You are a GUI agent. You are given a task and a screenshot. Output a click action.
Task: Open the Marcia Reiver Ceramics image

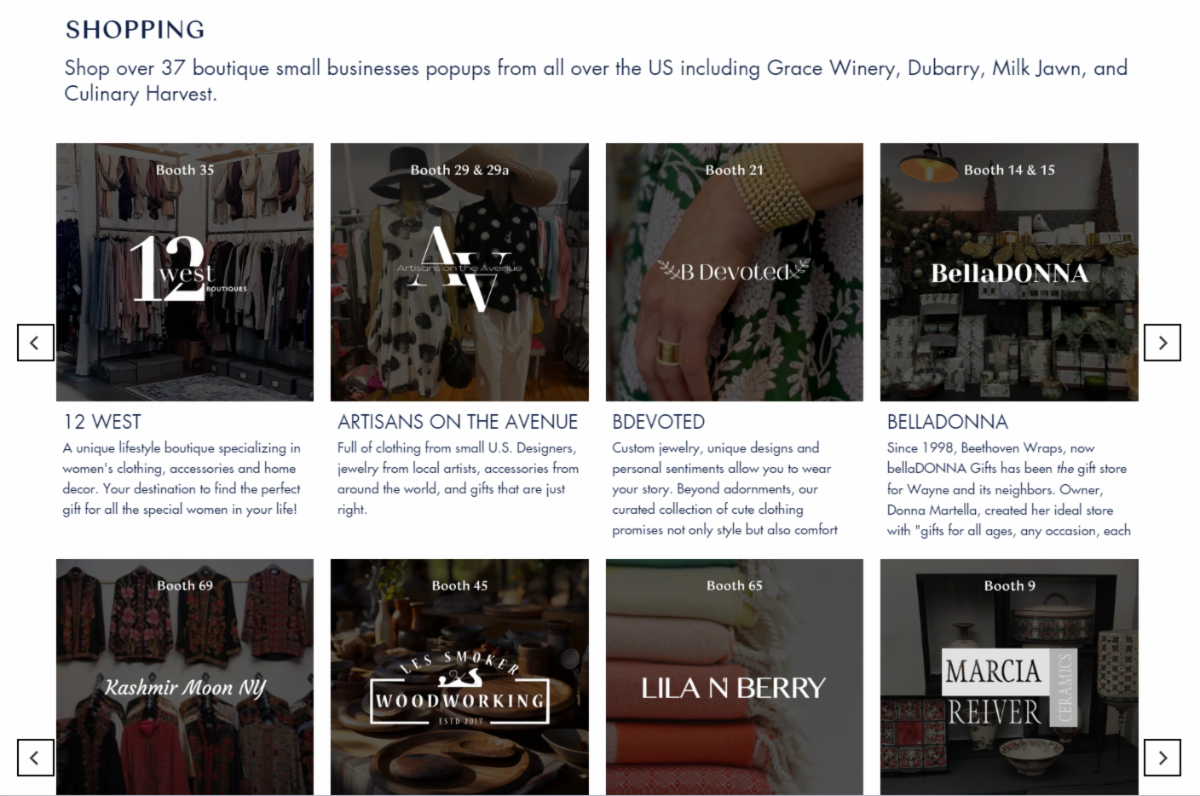tap(1009, 677)
